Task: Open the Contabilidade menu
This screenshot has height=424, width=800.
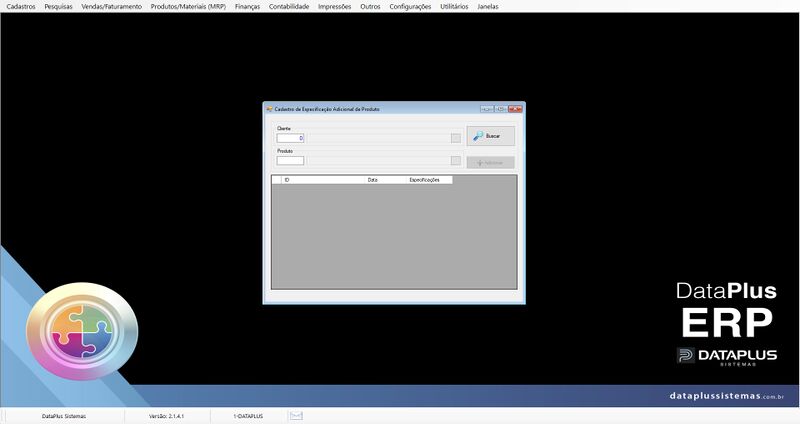Action: click(289, 7)
